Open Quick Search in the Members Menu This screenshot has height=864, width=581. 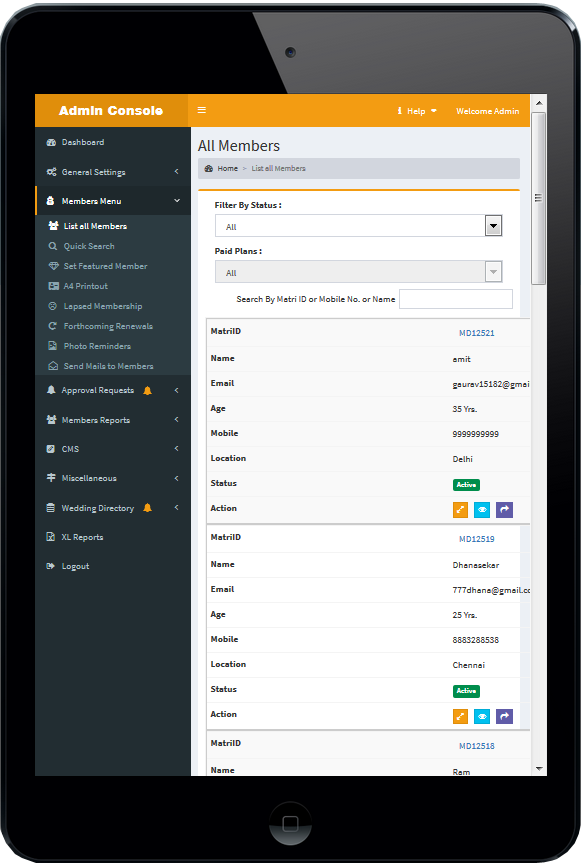[x=89, y=246]
